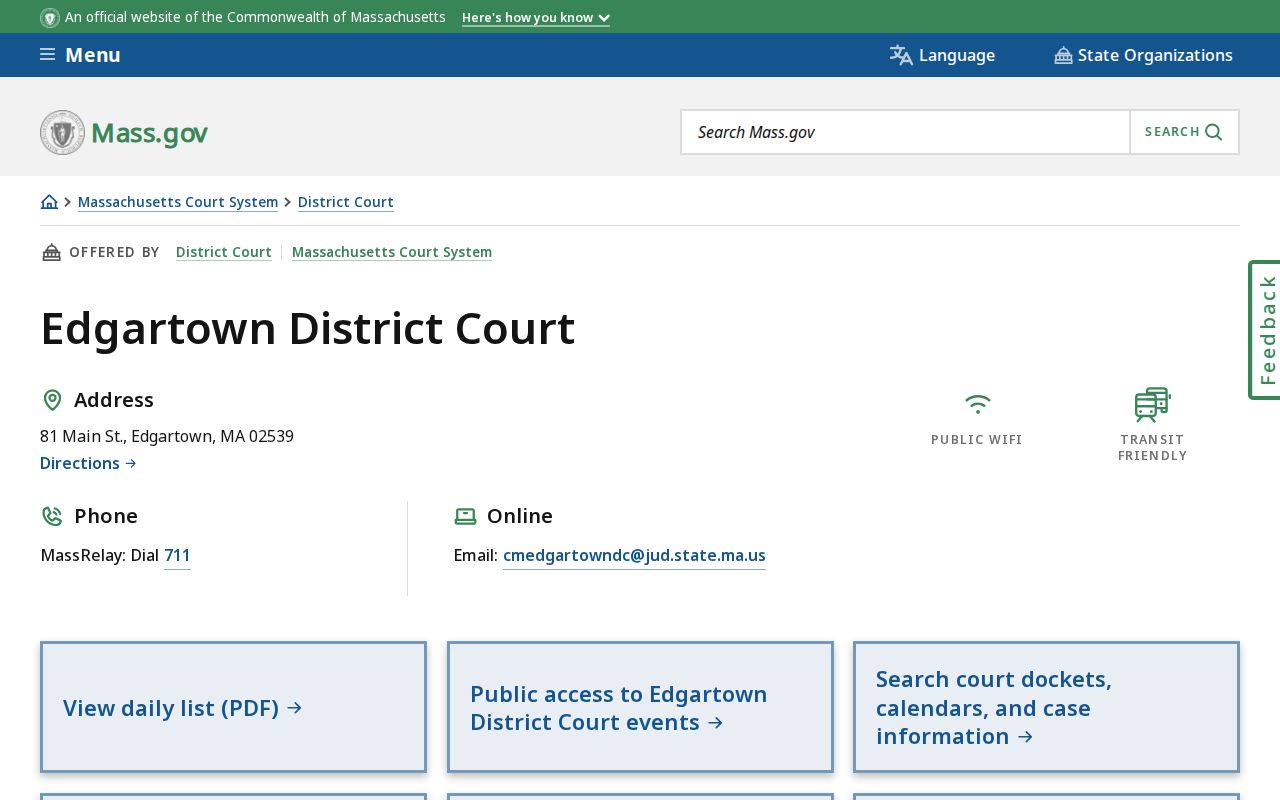Open Public access to Edgartown District Court events
Screen dimensions: 1280x800
[x=640, y=707]
